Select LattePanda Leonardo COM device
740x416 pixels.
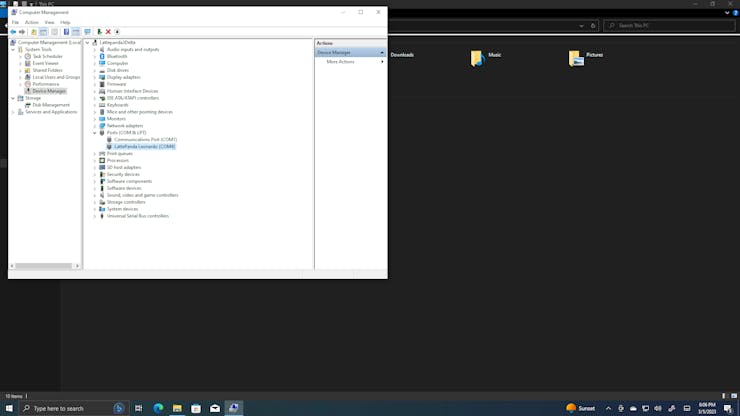pos(144,147)
